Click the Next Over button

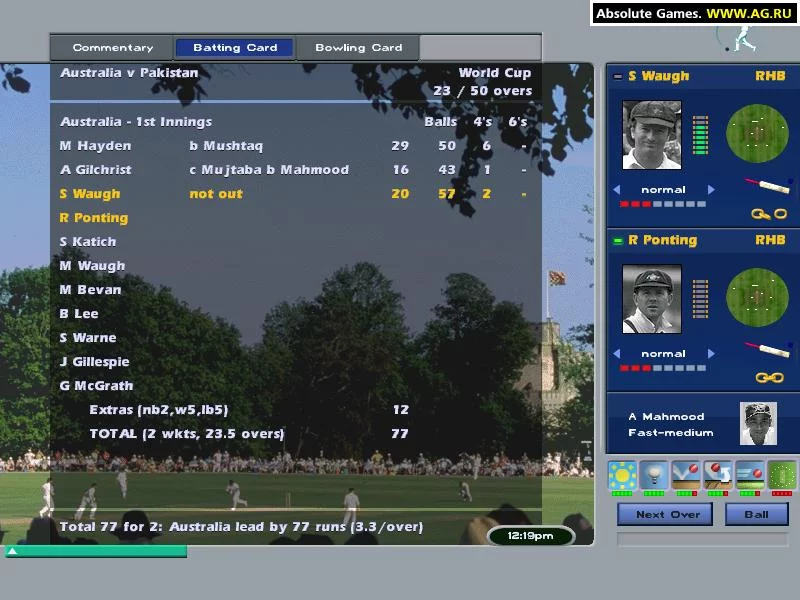[665, 514]
